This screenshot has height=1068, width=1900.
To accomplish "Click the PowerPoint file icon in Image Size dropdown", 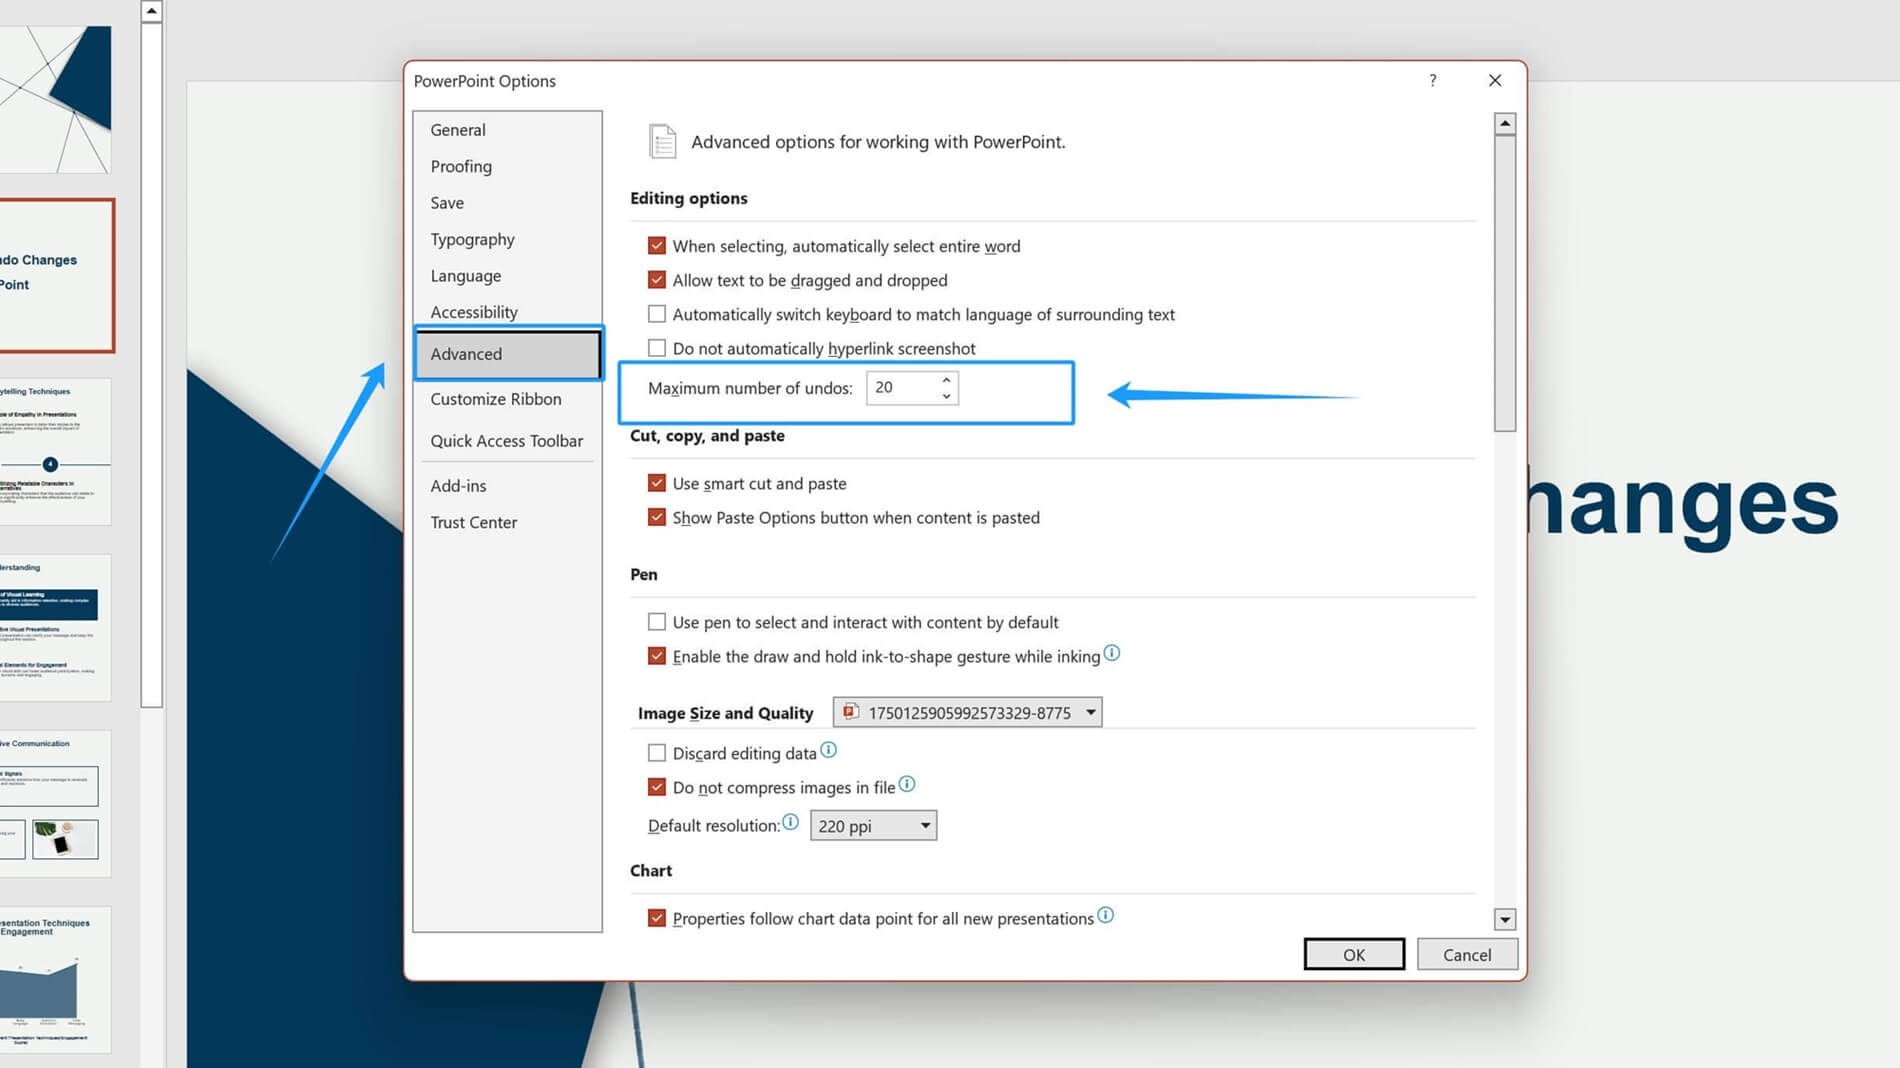I will click(851, 711).
